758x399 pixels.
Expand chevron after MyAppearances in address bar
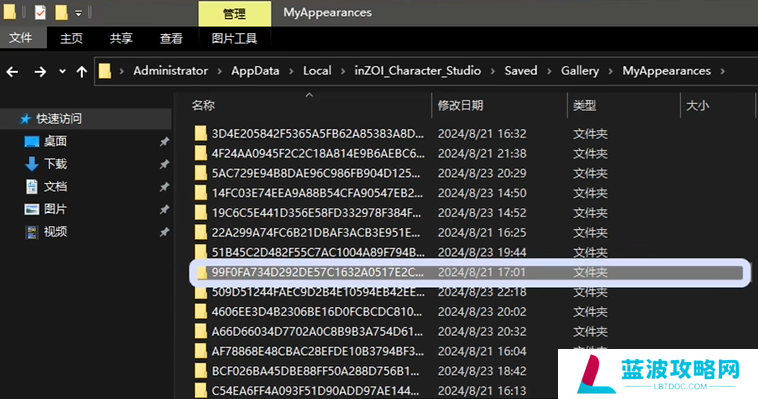click(722, 71)
